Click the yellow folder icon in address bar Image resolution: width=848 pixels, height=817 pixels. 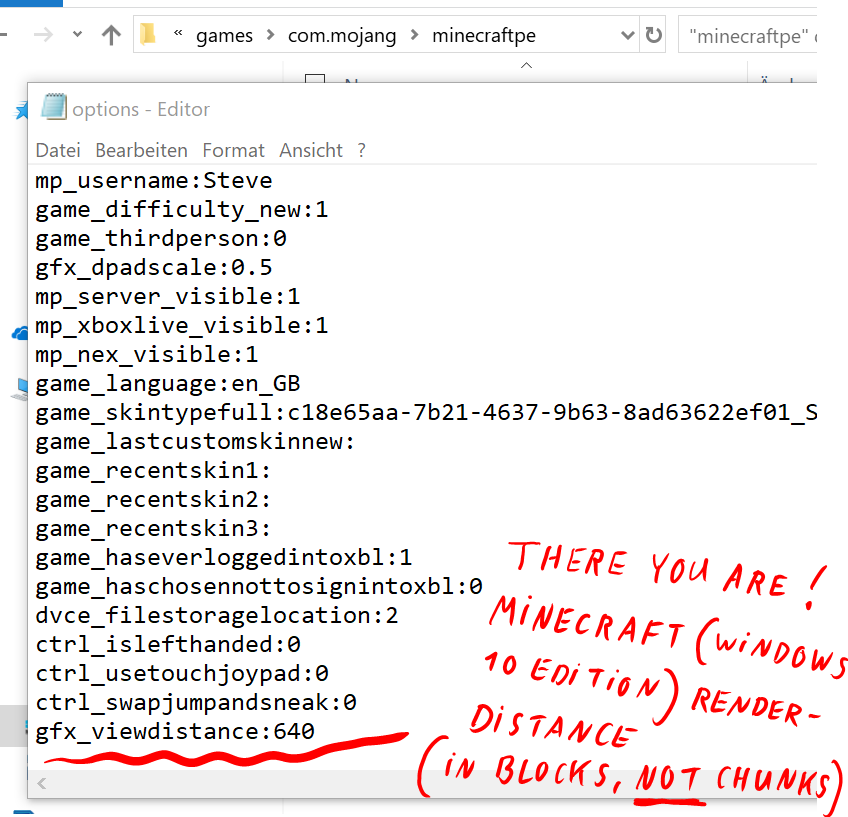pos(149,35)
